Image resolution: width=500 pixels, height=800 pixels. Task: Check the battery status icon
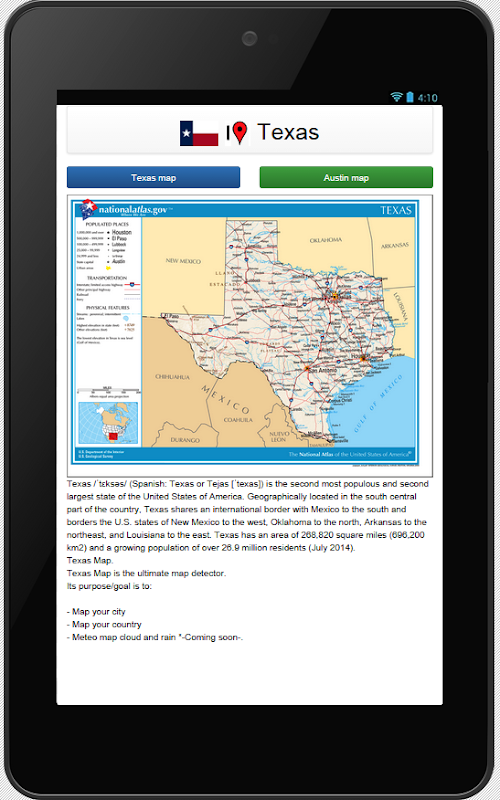[410, 97]
